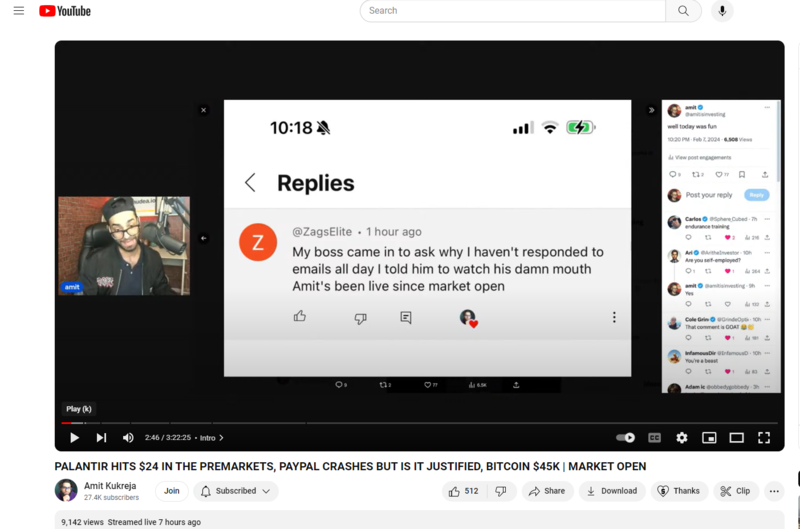This screenshot has width=800, height=529.
Task: Open more actions three-dot menu
Action: [x=774, y=491]
